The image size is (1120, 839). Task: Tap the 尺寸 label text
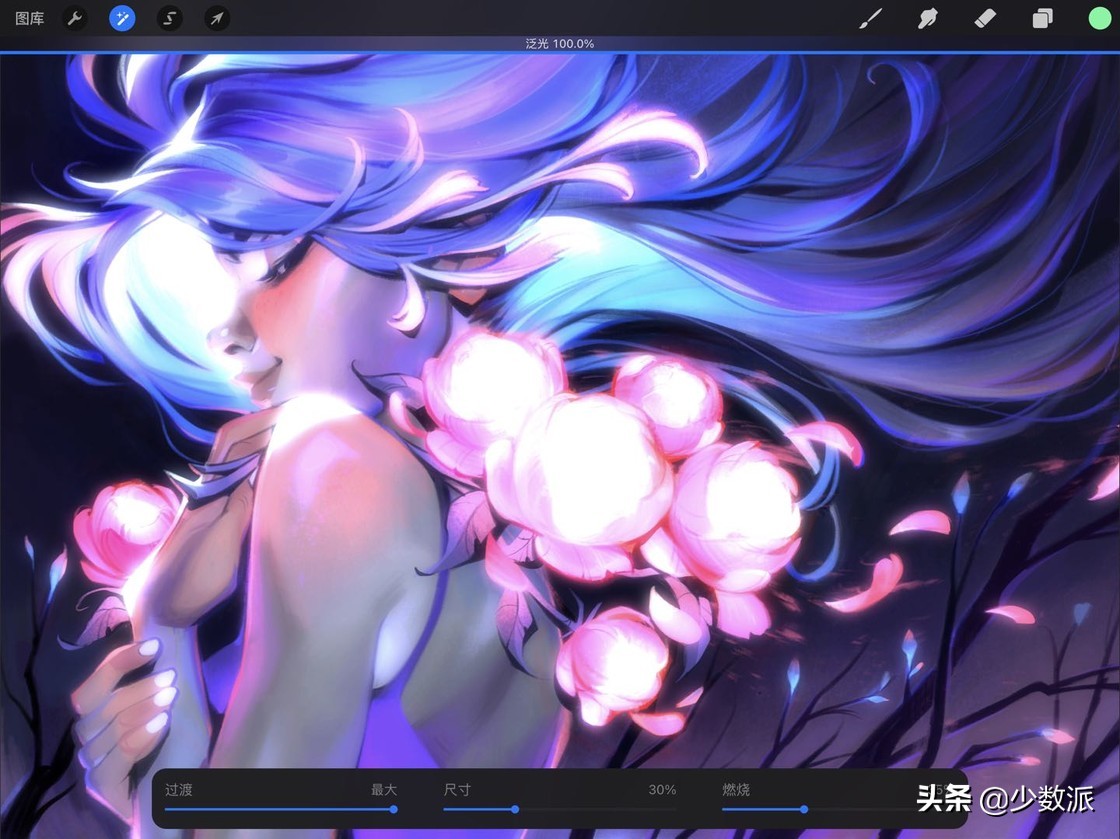pyautogui.click(x=457, y=790)
